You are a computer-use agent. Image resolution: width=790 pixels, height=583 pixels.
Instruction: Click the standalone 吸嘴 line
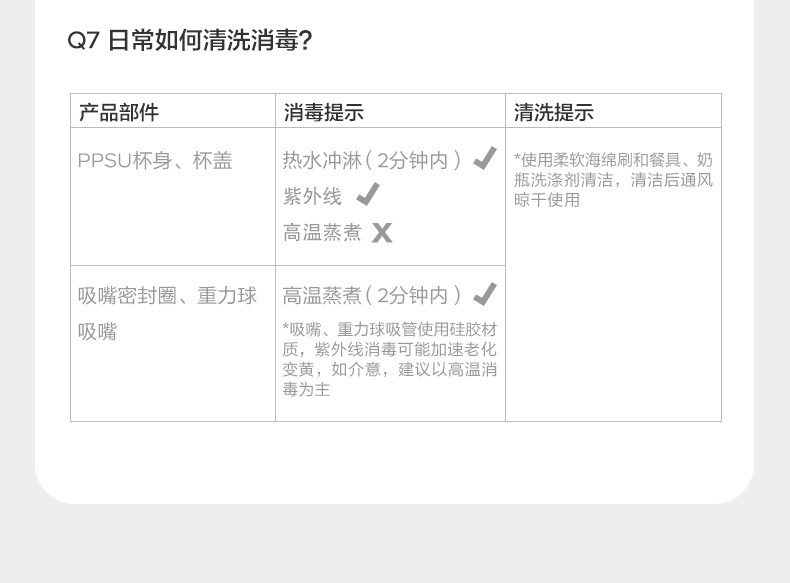[x=98, y=332]
